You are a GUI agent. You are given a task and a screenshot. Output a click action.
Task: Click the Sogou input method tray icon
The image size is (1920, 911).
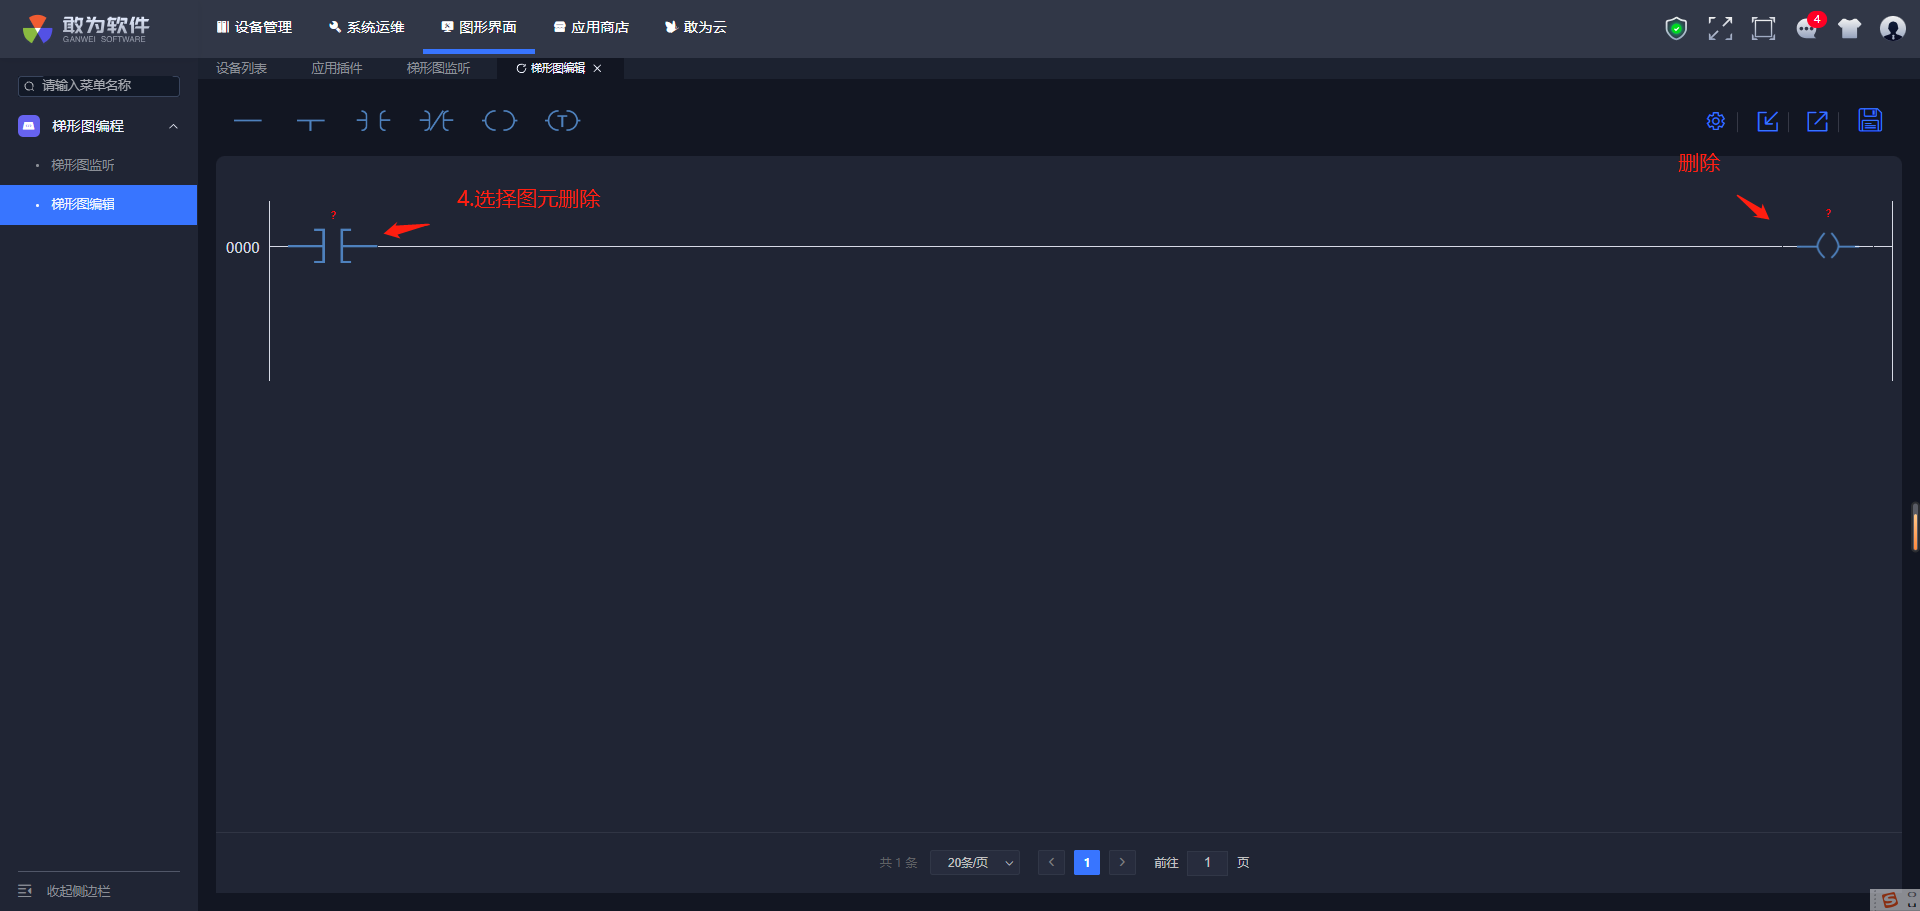tap(1889, 900)
